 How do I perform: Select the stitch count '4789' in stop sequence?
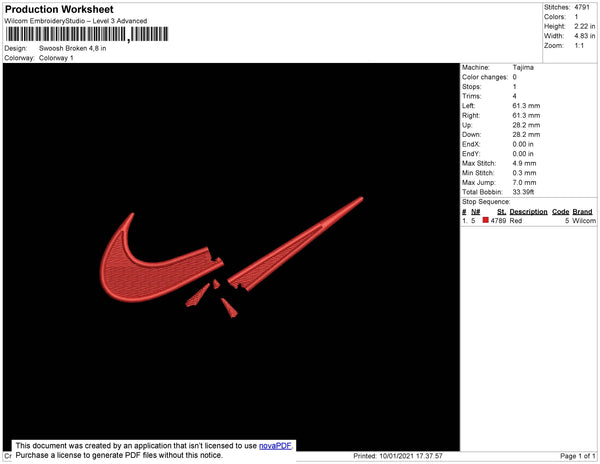pos(498,221)
